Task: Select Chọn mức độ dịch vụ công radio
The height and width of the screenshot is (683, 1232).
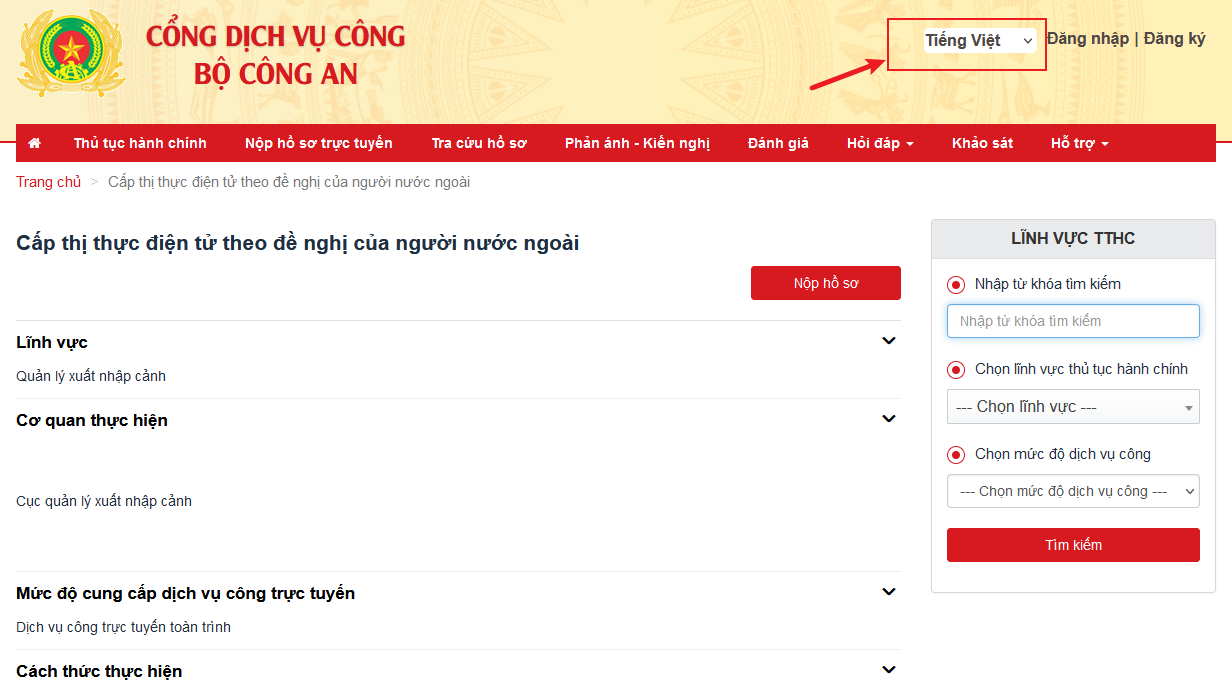Action: tap(956, 455)
